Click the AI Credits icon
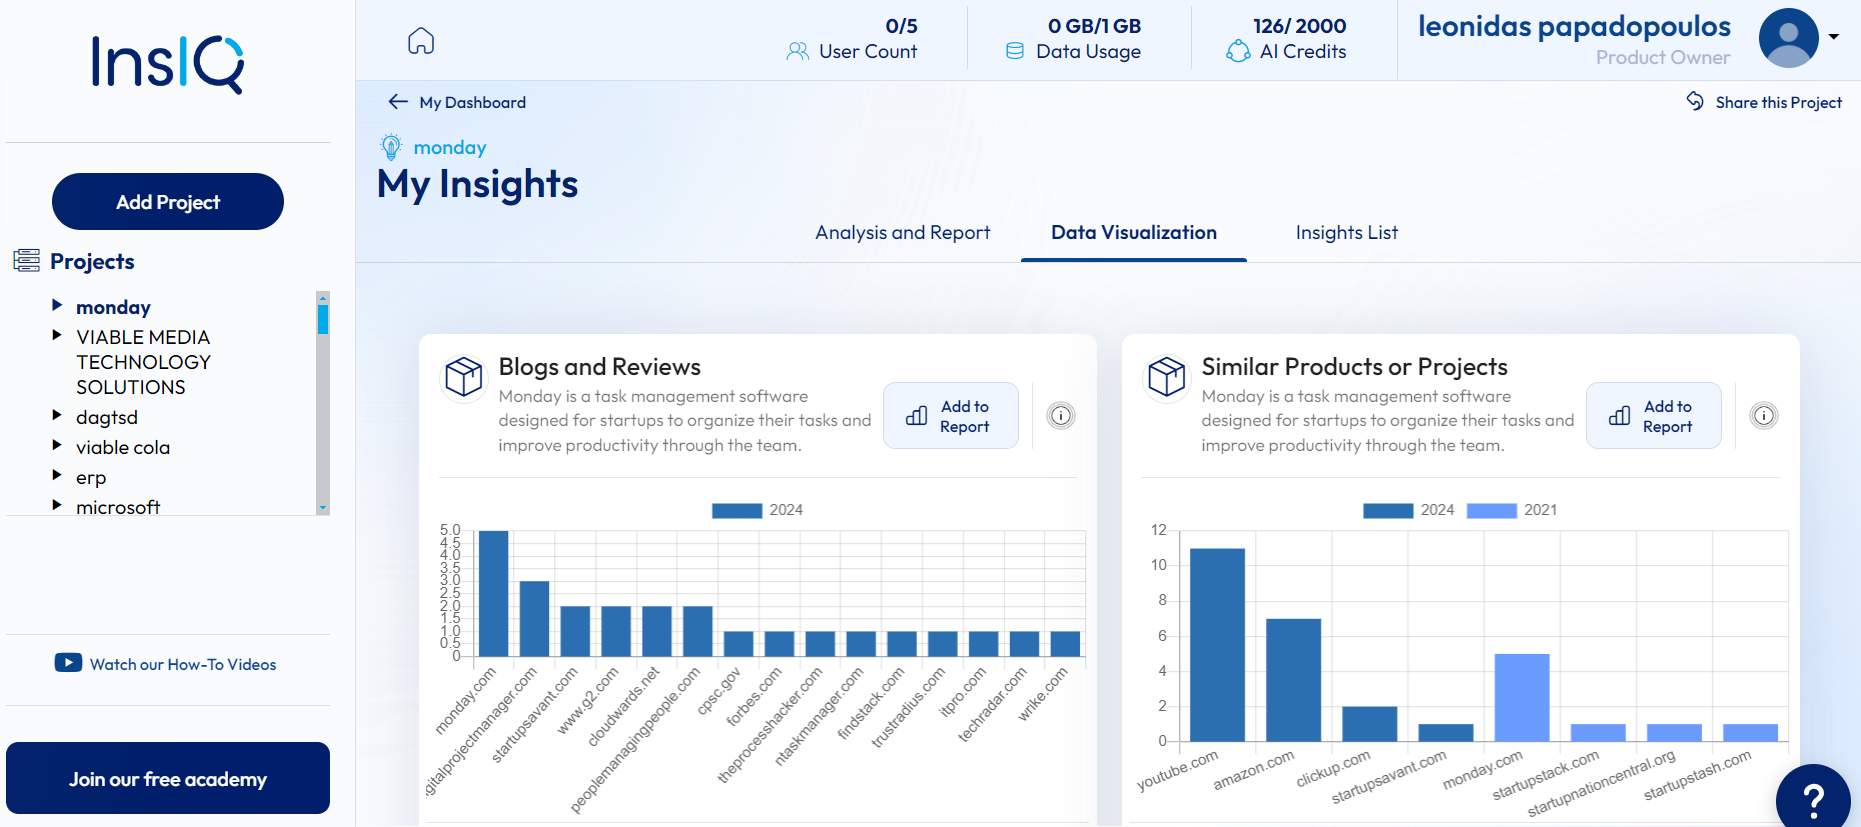 click(x=1238, y=51)
